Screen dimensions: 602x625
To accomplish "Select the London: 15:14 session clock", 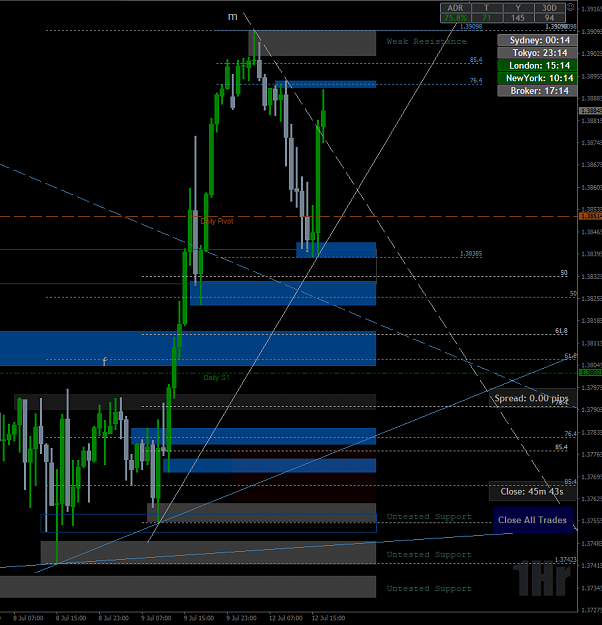I will pyautogui.click(x=537, y=65).
